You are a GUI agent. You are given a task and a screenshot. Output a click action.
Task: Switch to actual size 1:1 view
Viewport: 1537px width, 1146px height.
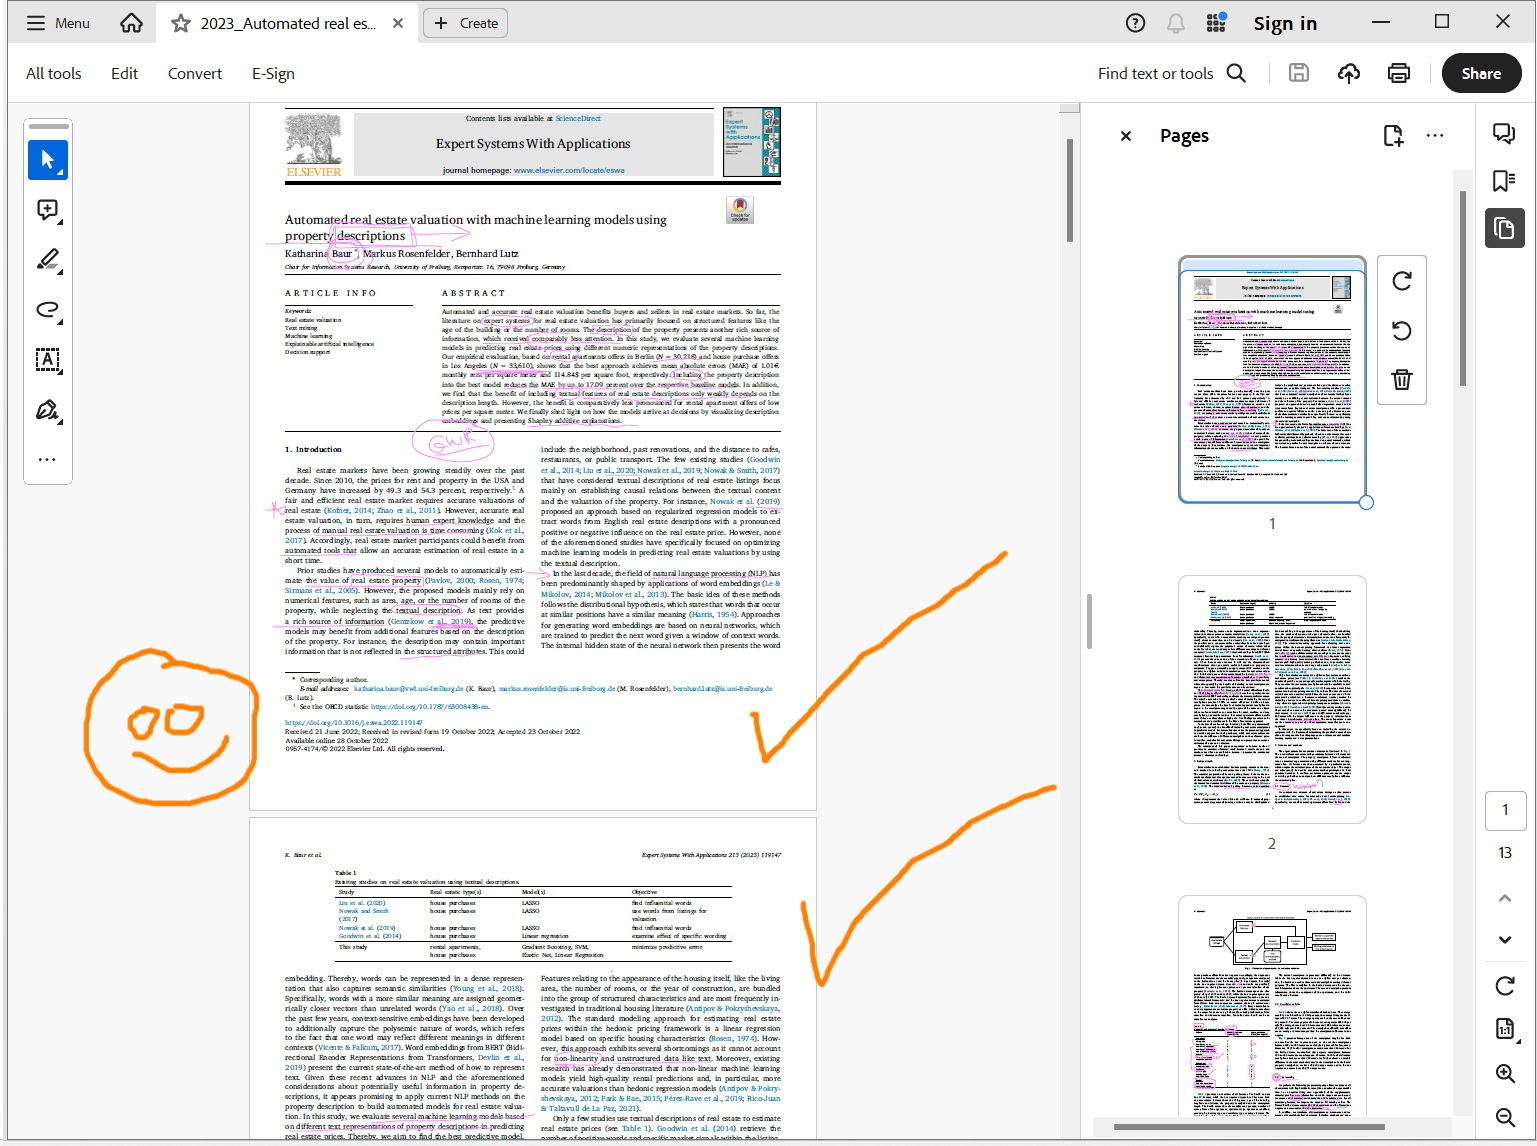[x=1505, y=1028]
